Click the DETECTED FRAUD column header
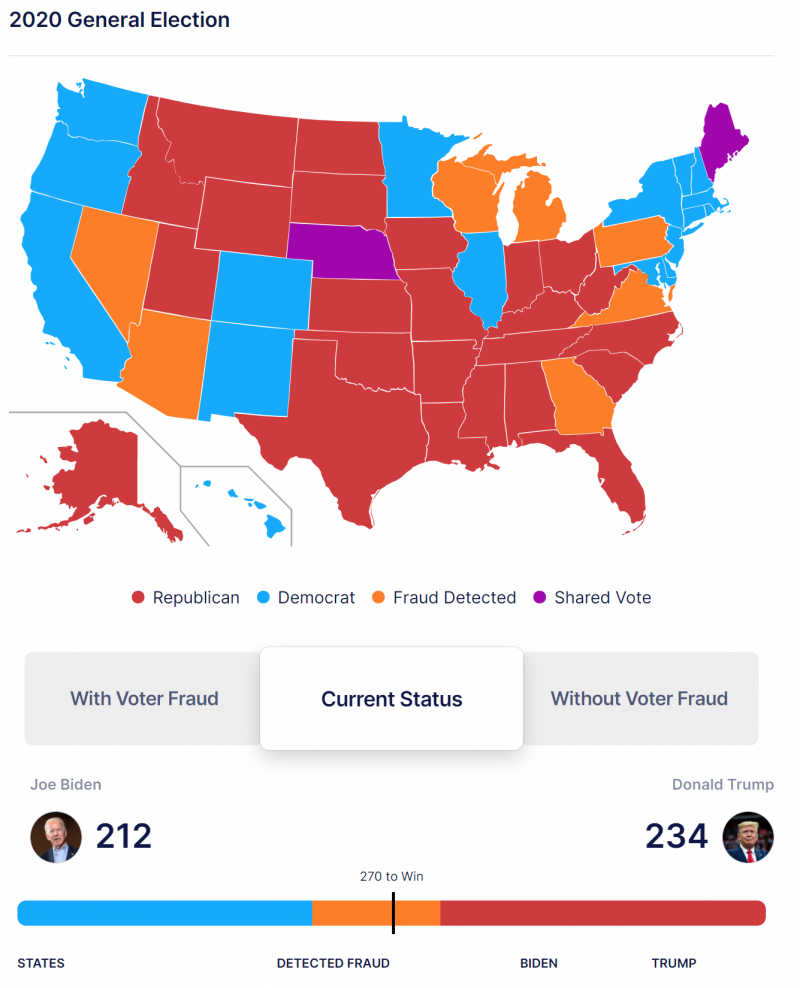 point(333,964)
